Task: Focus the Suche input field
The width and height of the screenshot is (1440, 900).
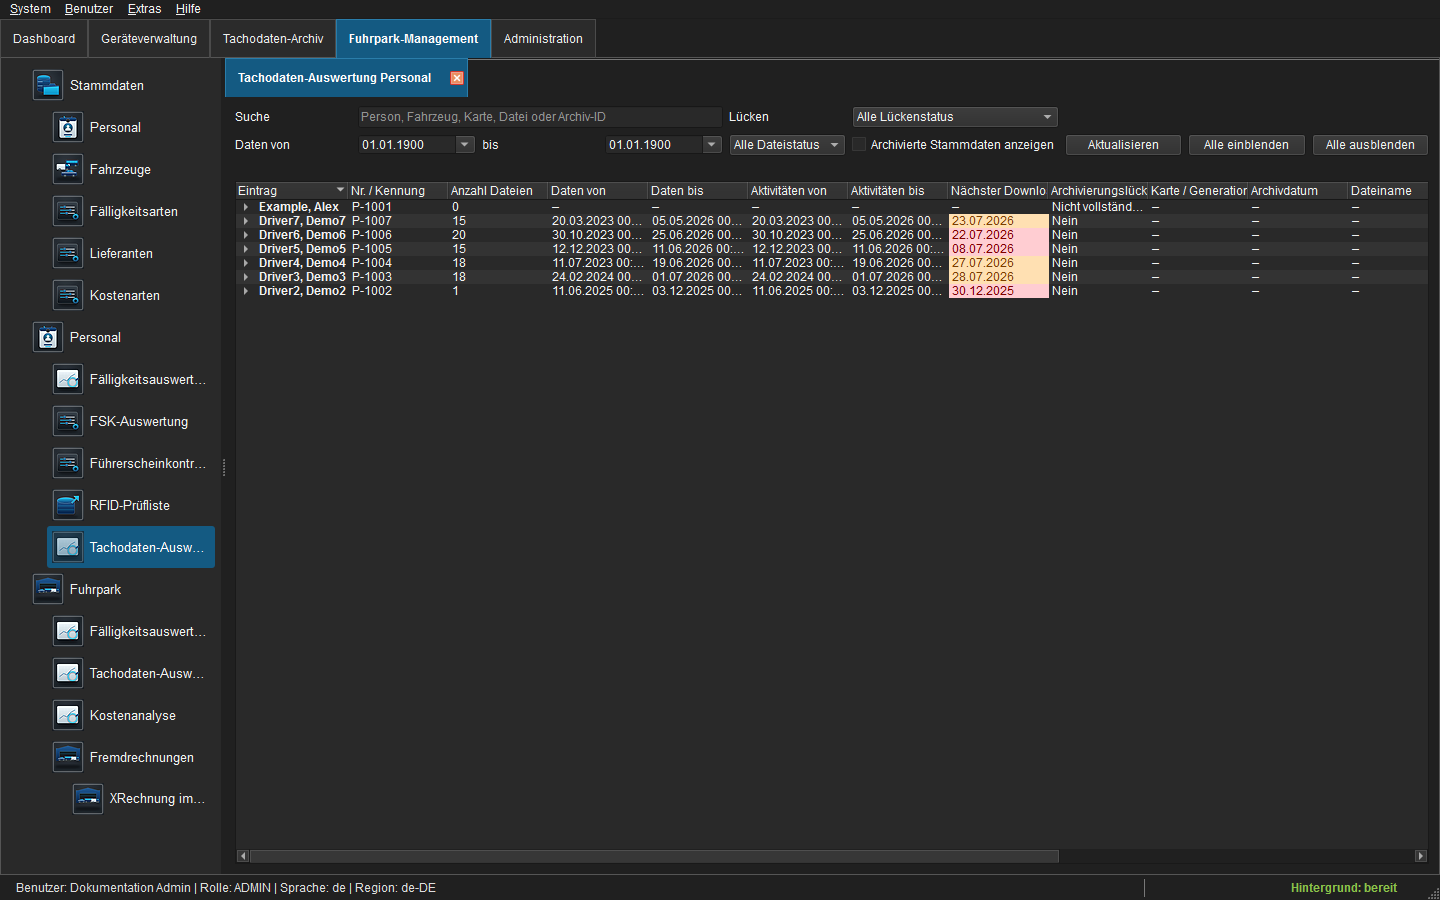Action: pyautogui.click(x=540, y=117)
